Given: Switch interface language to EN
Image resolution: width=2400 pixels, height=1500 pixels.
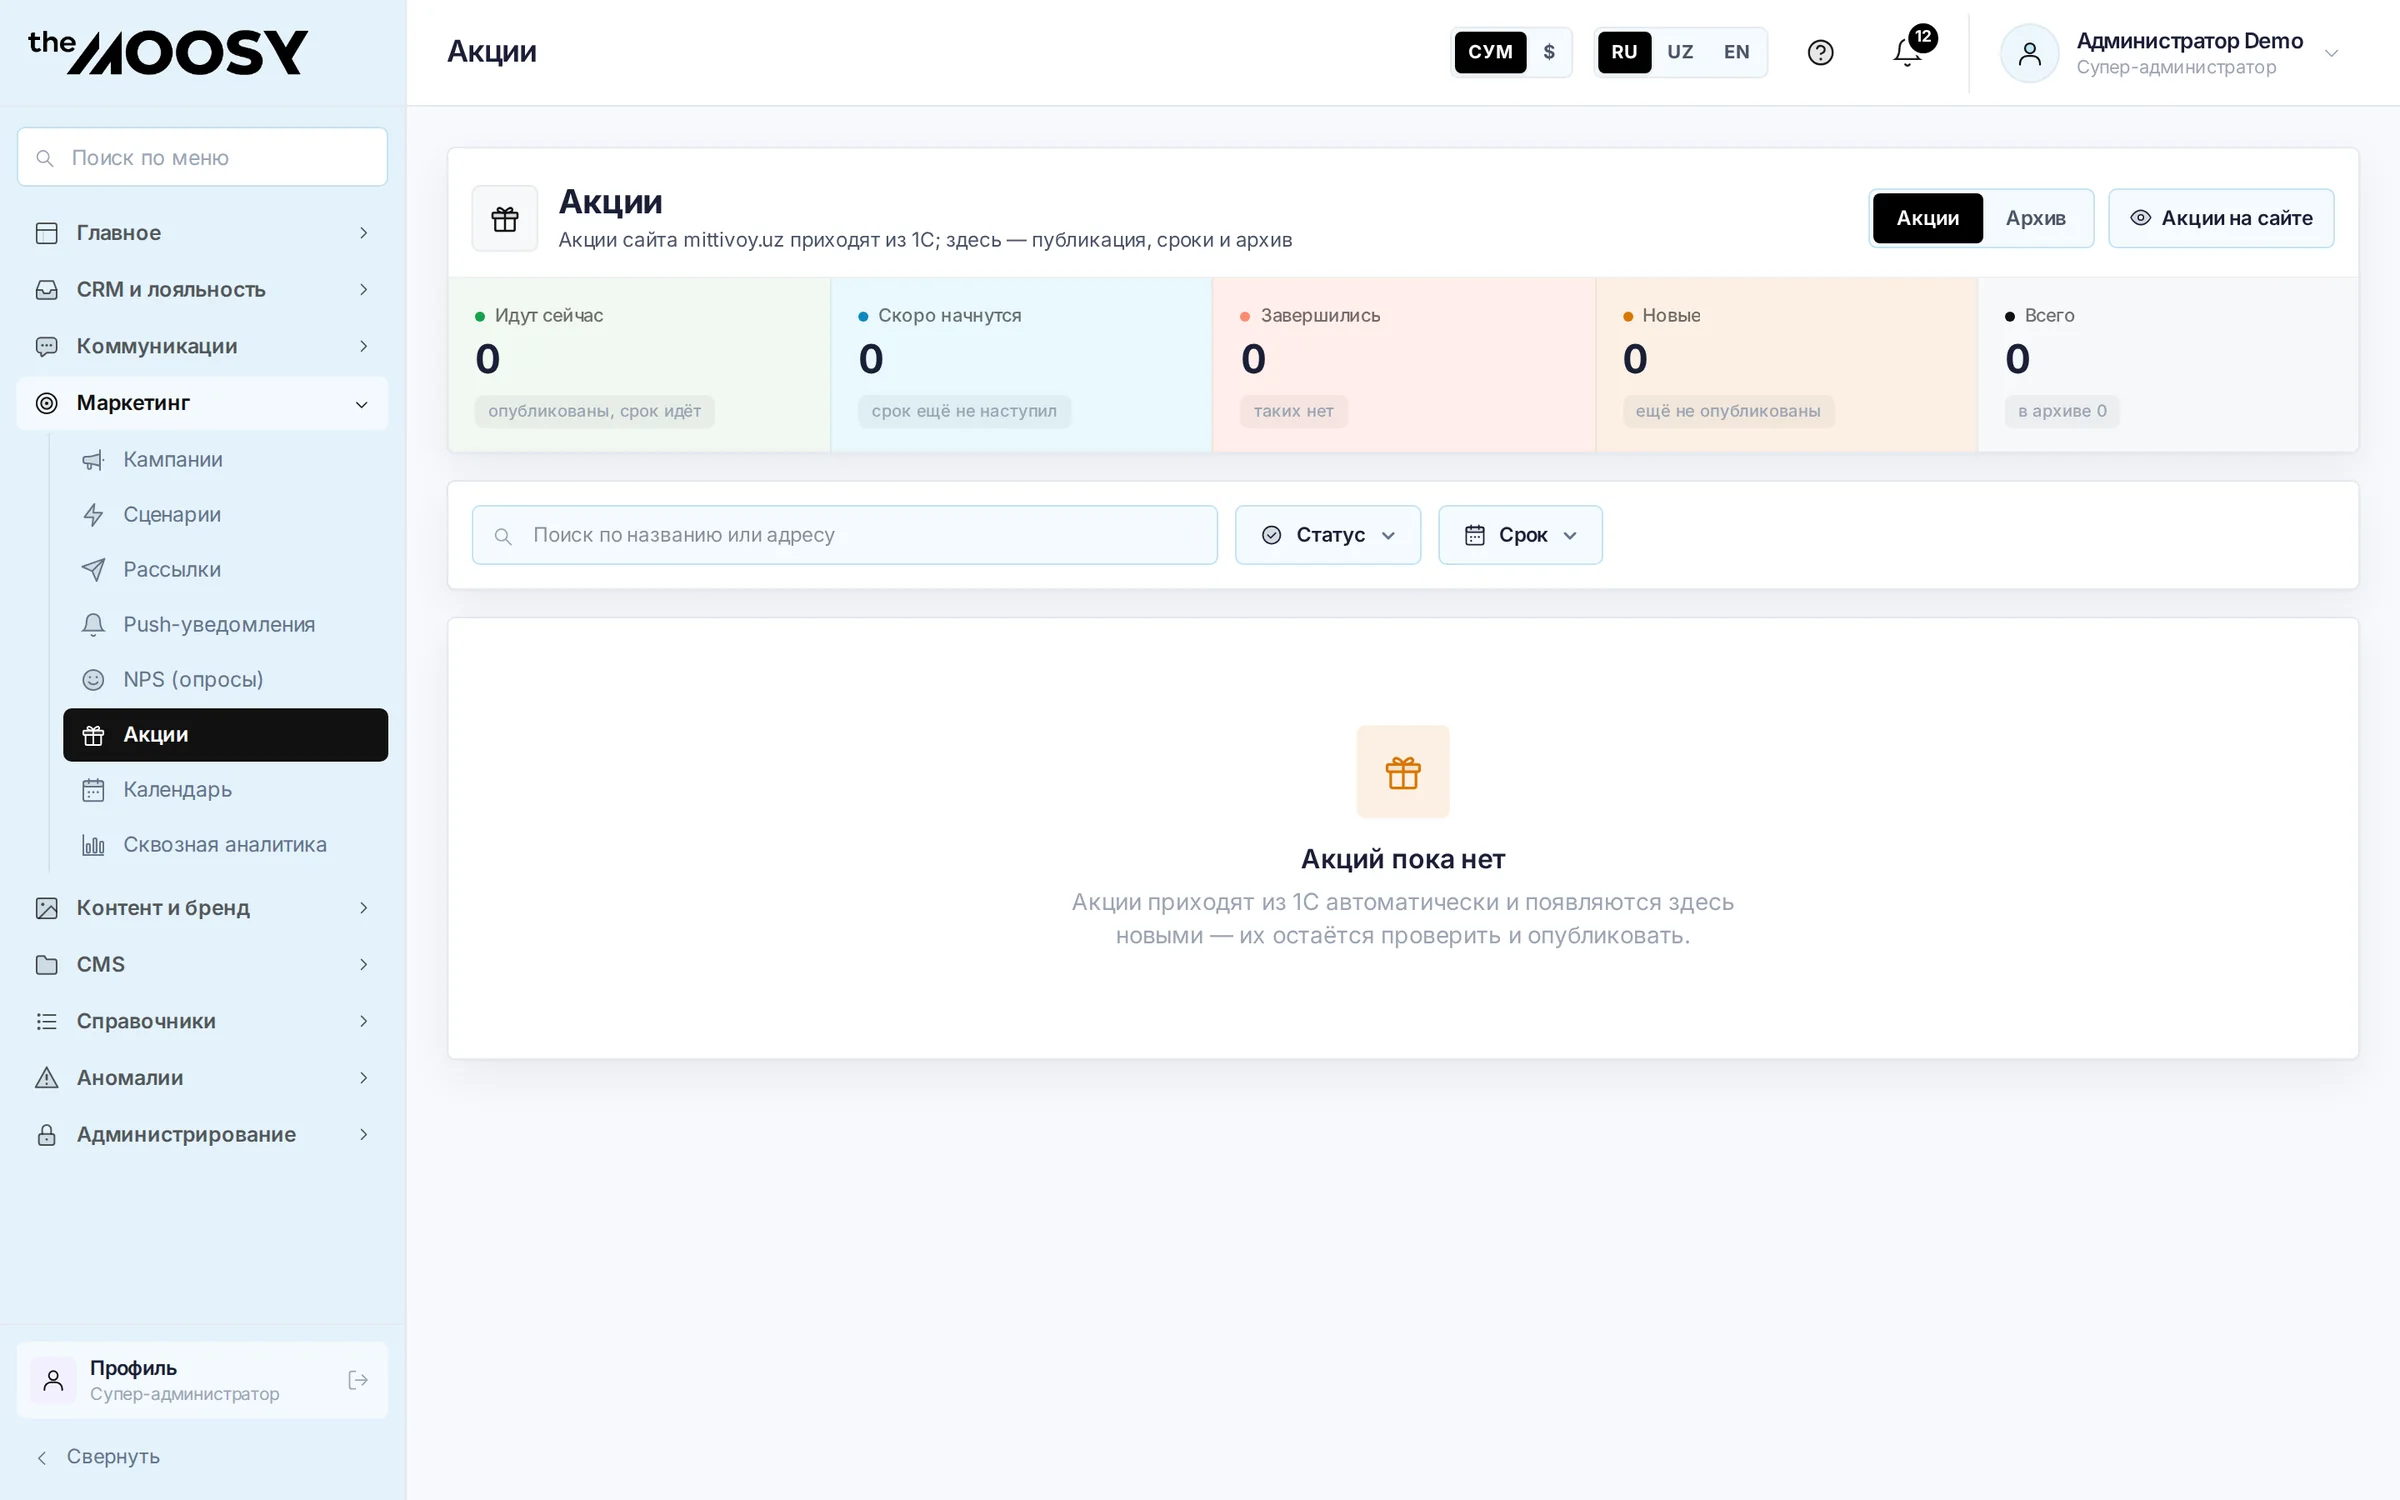Looking at the screenshot, I should [x=1736, y=52].
